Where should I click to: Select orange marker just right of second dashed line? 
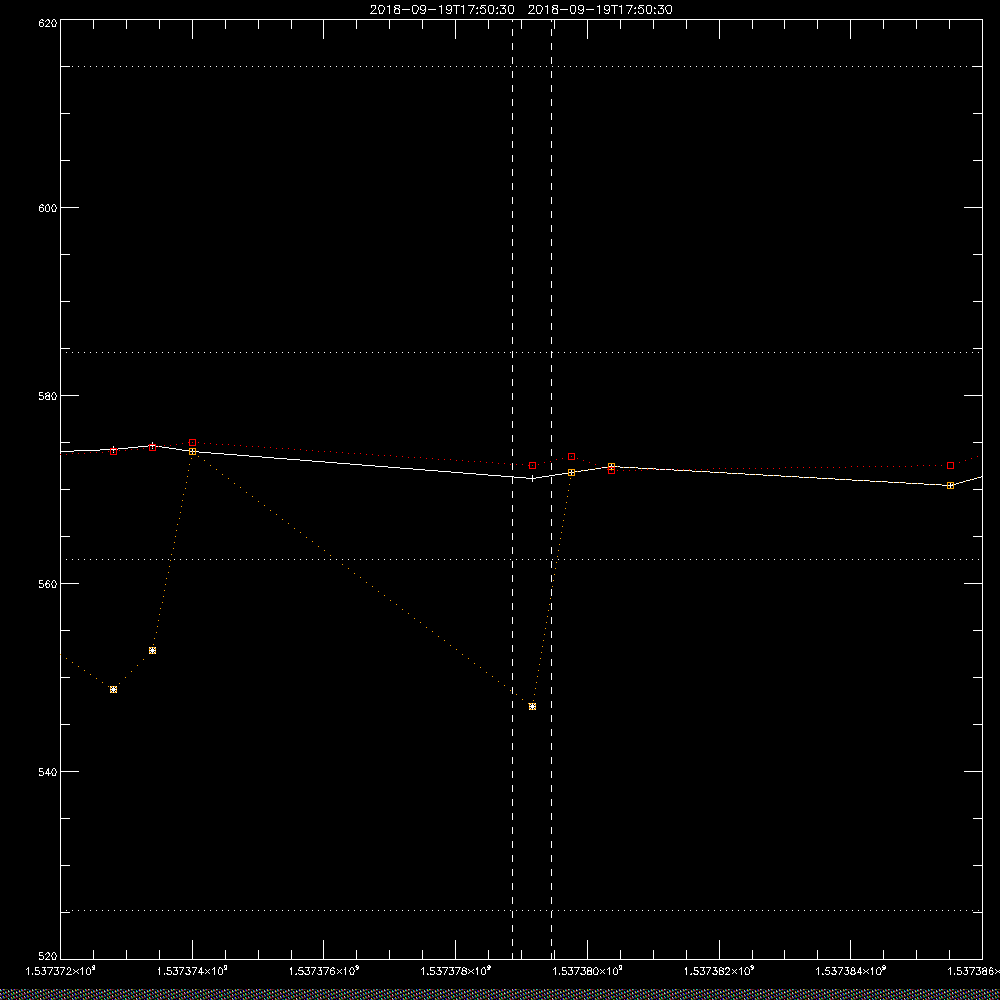tap(571, 473)
